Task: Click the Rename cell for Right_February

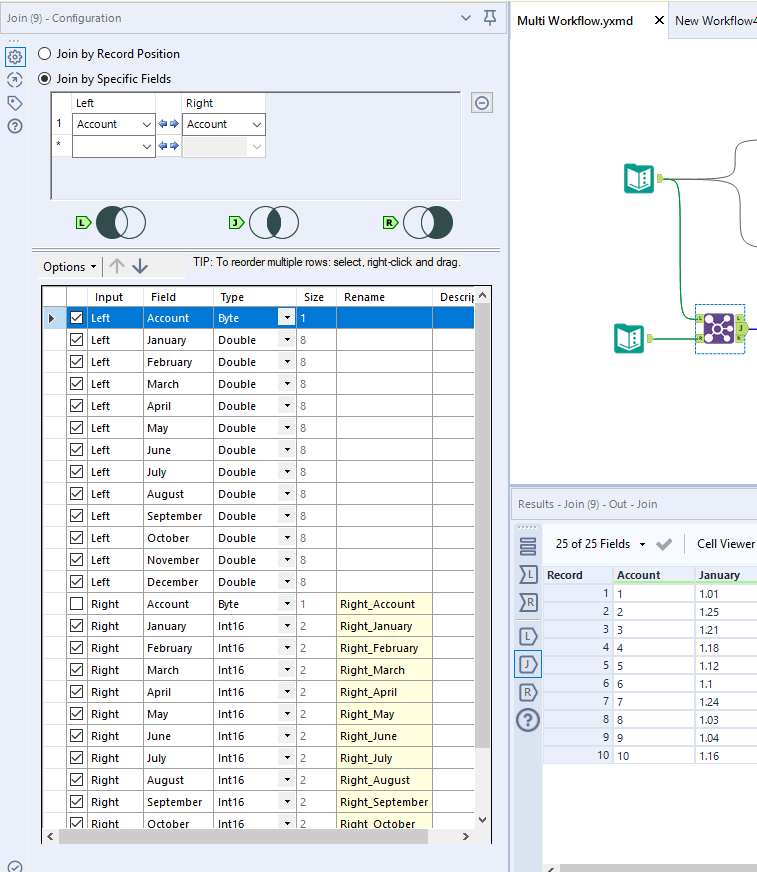Action: [x=384, y=648]
